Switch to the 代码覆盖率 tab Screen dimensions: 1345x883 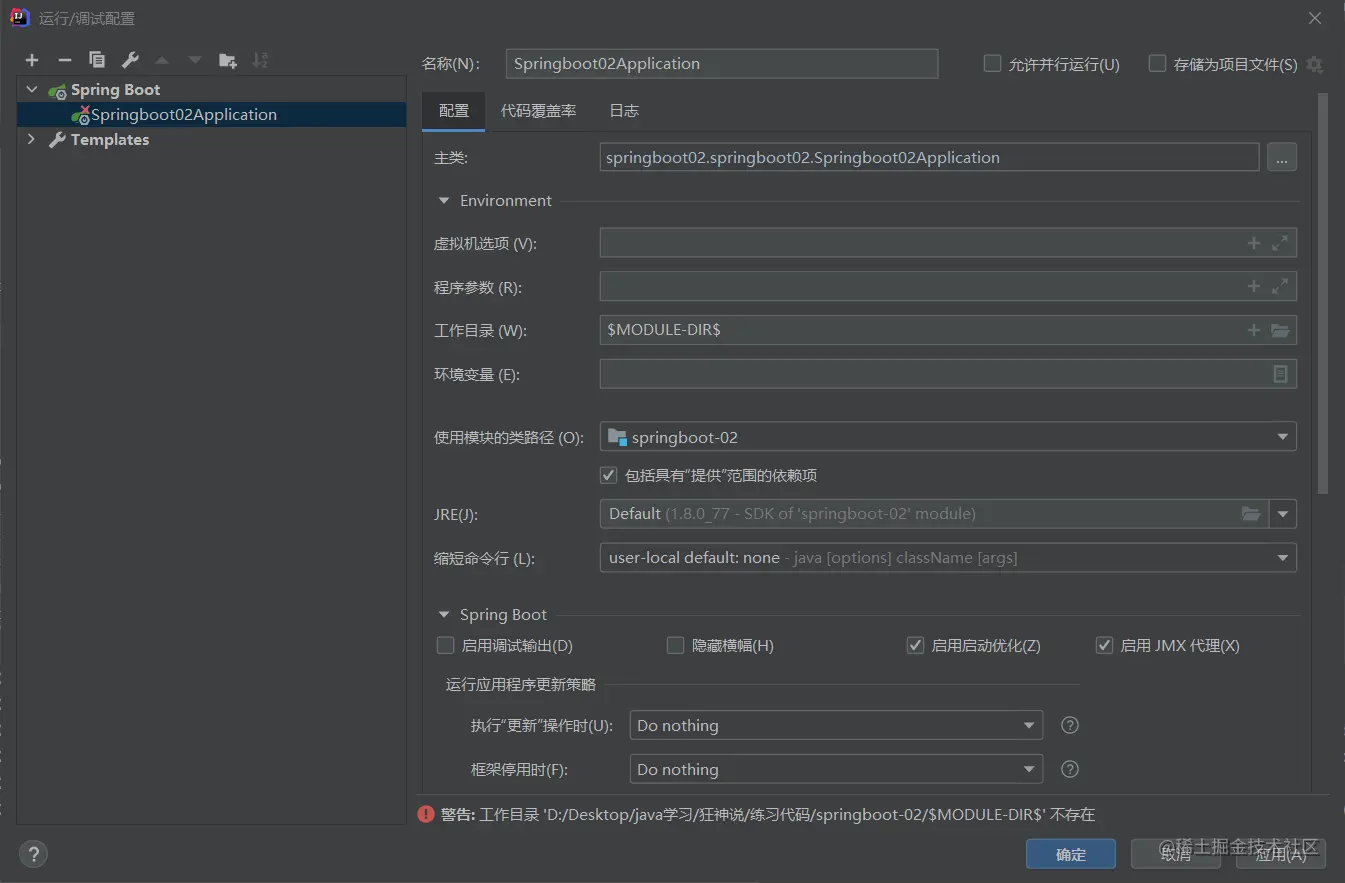pyautogui.click(x=539, y=111)
